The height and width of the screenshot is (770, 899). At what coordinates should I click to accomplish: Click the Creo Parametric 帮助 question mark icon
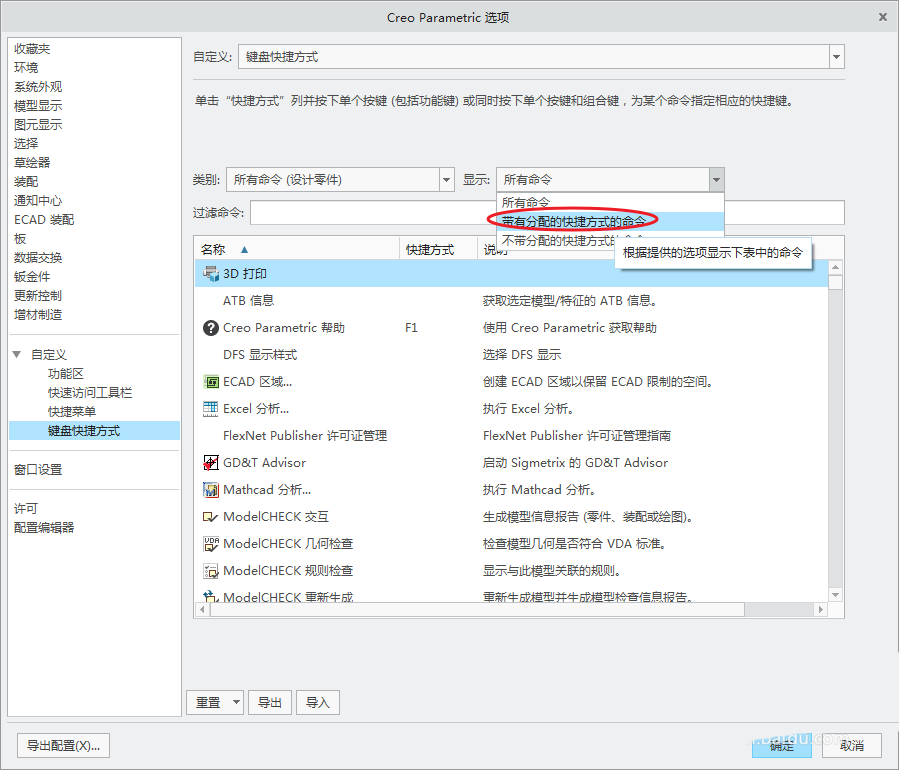pos(210,328)
